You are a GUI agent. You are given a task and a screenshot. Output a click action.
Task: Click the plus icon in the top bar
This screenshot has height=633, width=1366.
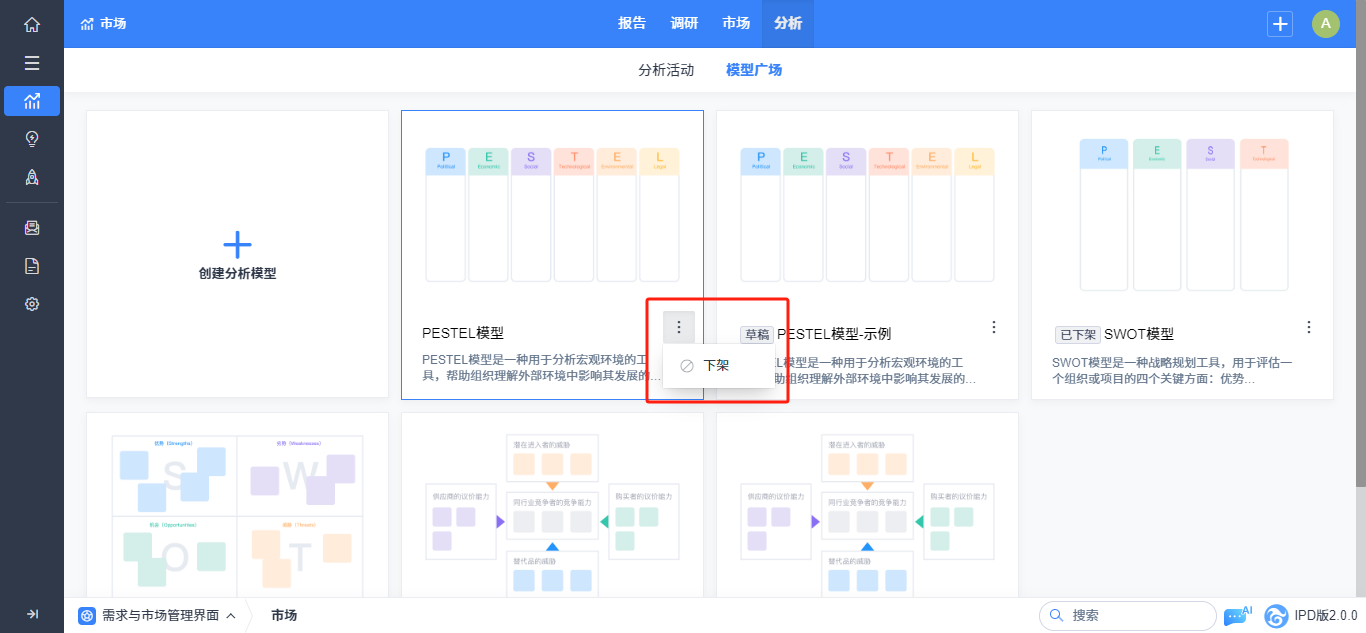click(x=1280, y=24)
